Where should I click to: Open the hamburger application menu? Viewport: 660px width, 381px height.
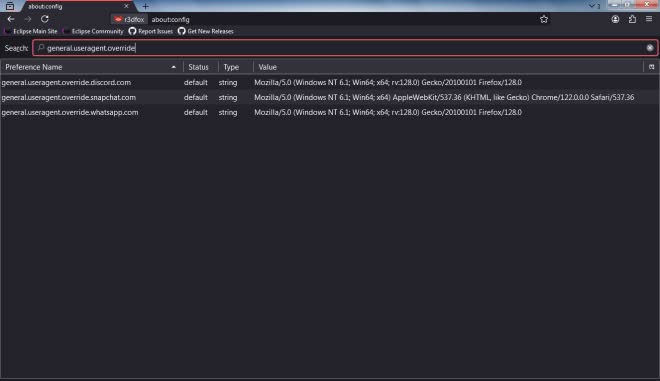pos(649,19)
